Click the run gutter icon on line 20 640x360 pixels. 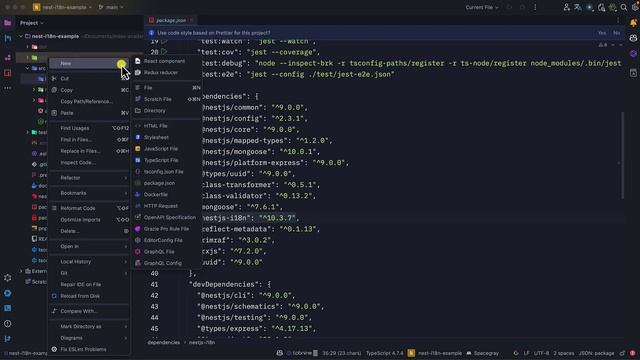tap(164, 52)
